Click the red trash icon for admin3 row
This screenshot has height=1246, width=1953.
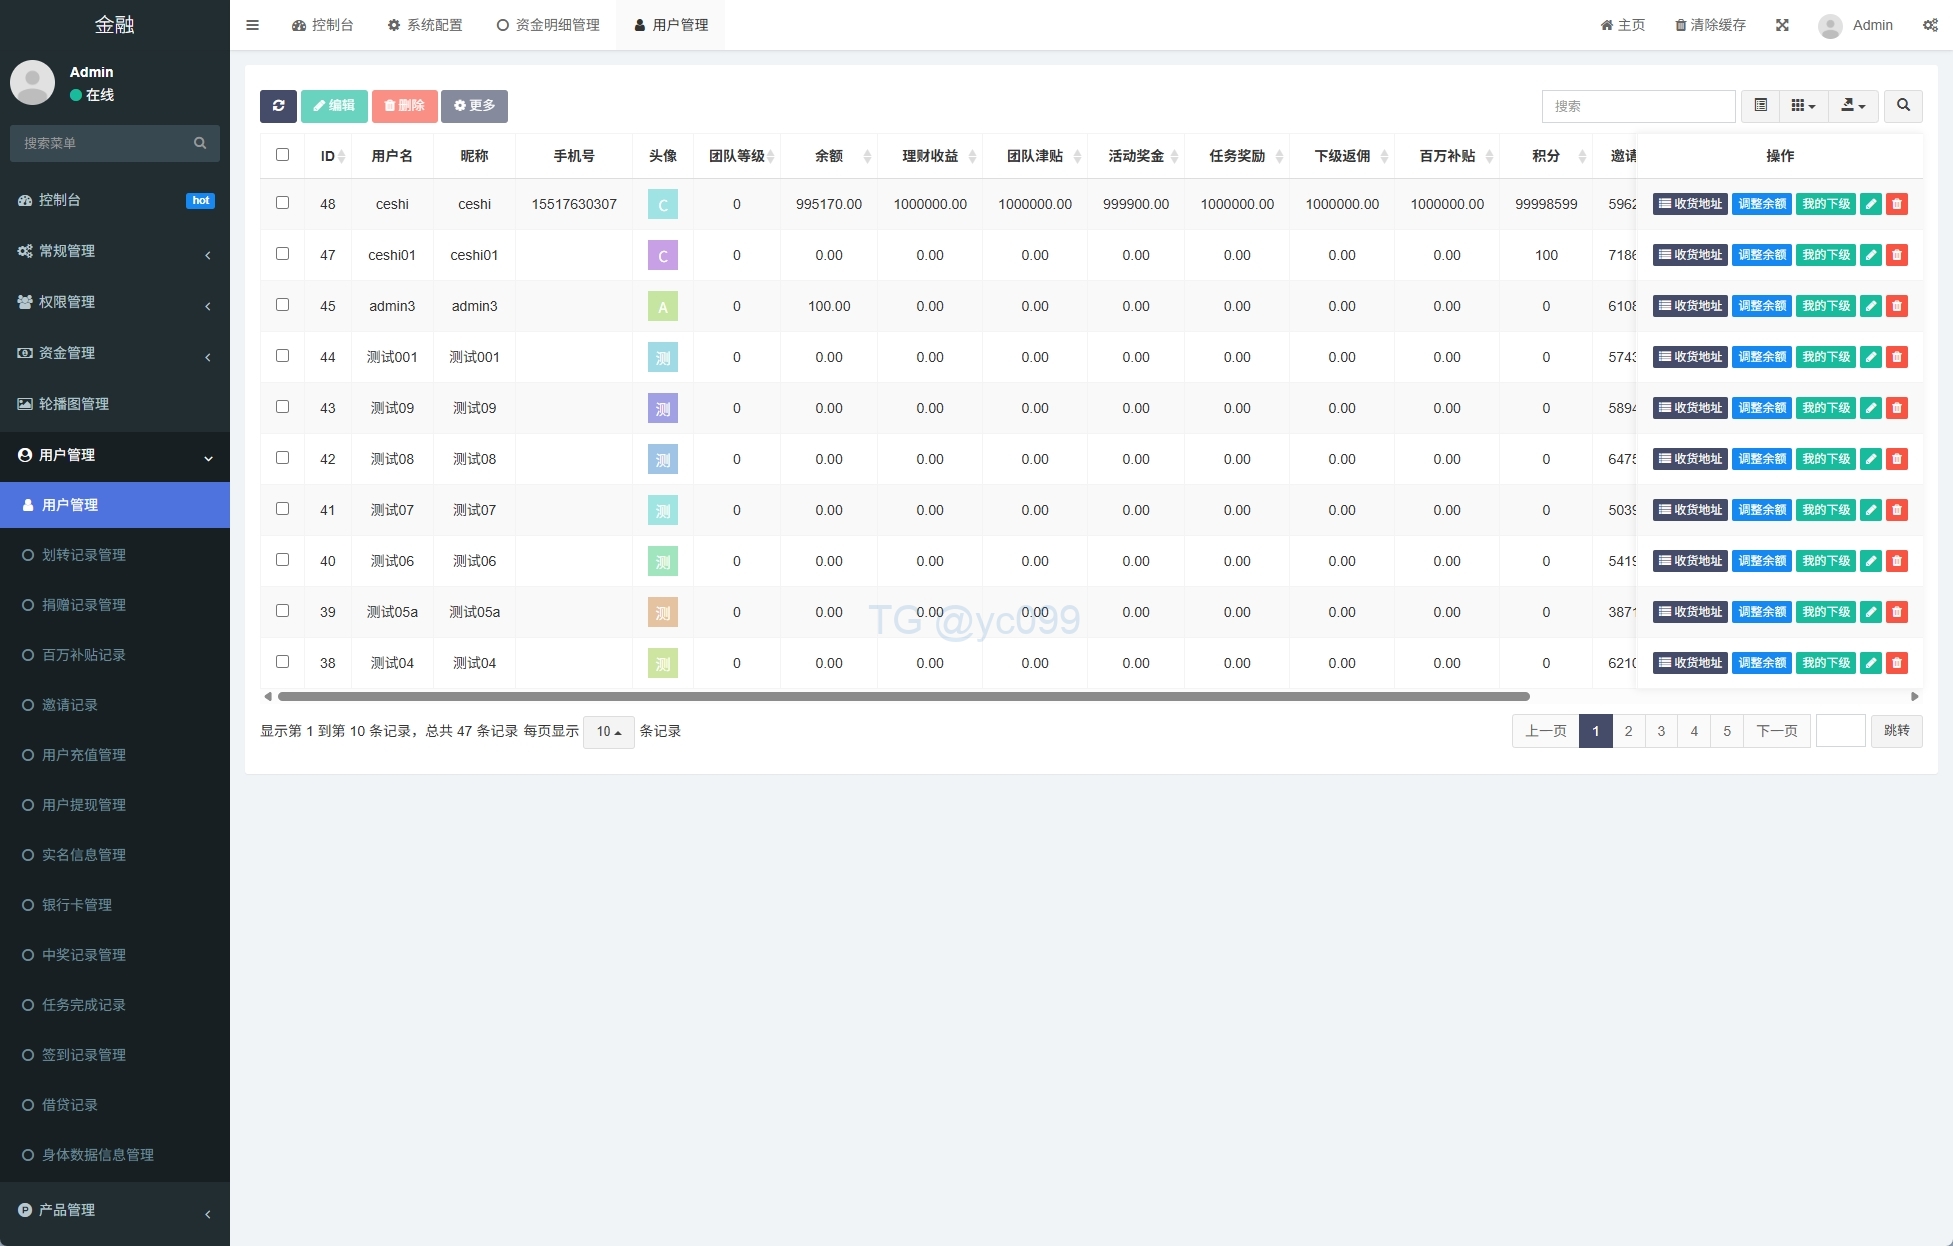(x=1897, y=306)
